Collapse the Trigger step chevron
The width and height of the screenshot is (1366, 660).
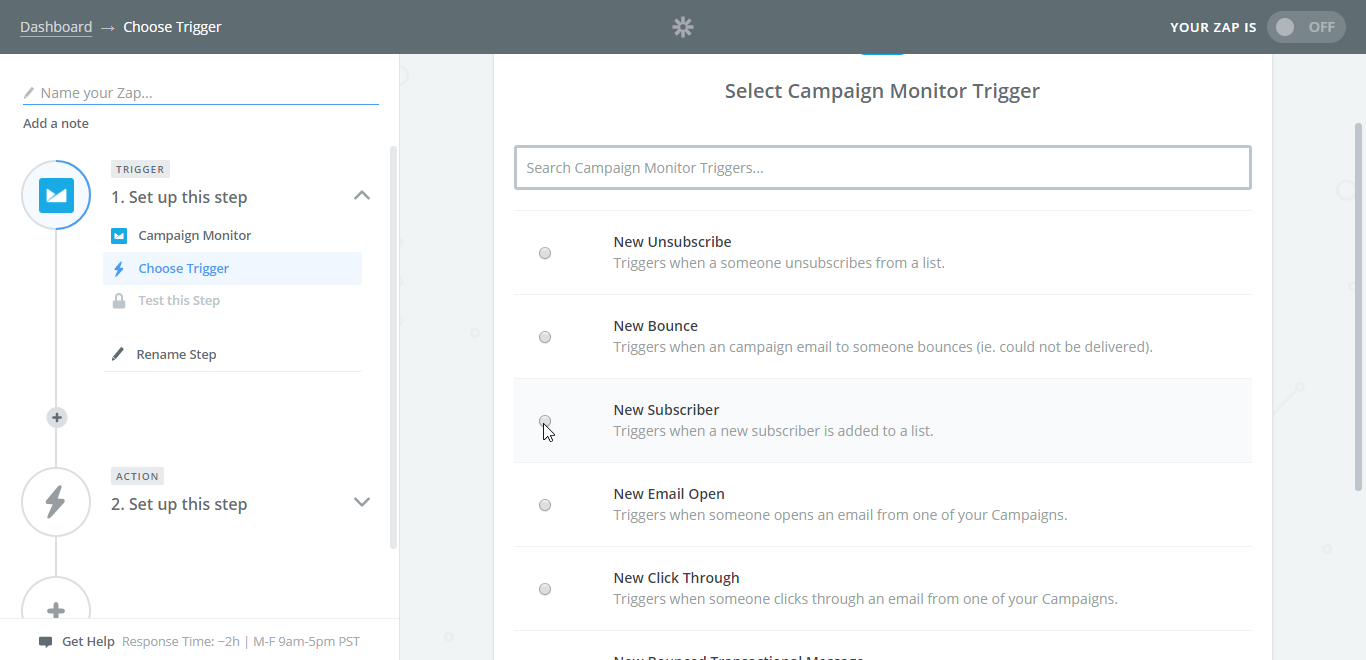(362, 195)
